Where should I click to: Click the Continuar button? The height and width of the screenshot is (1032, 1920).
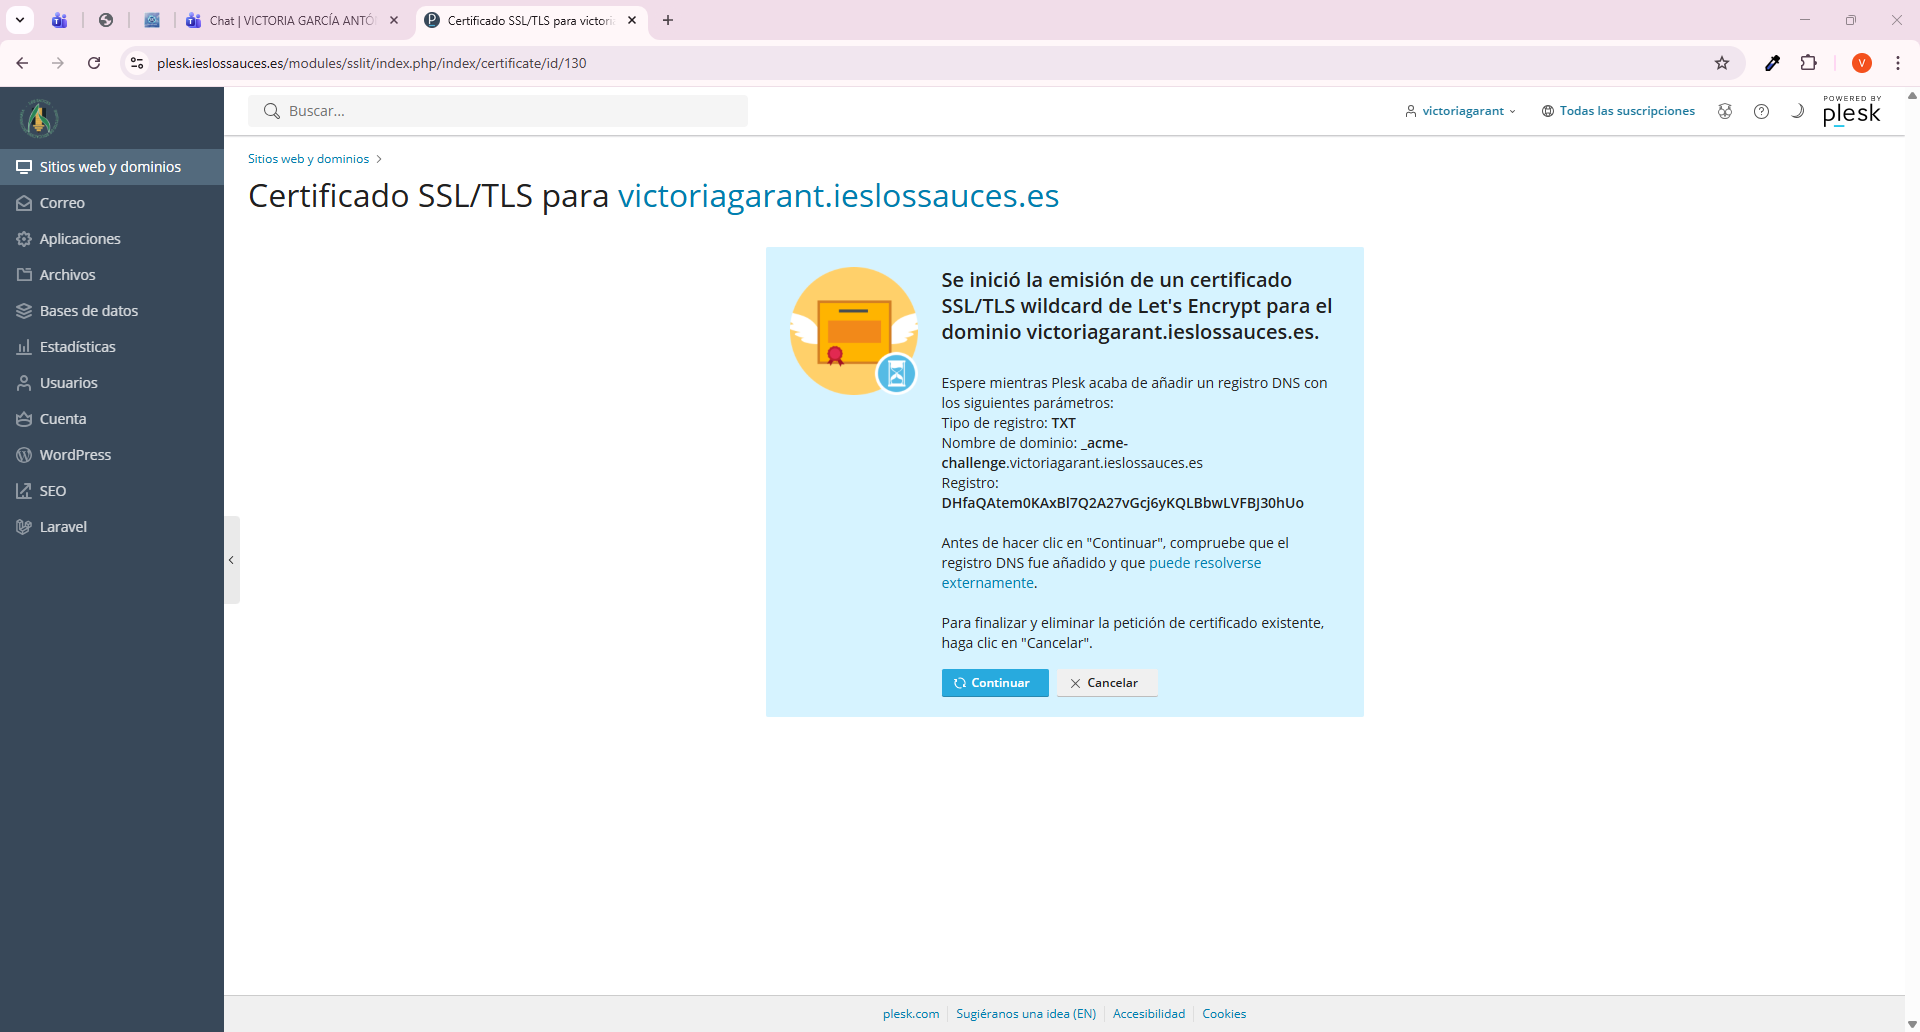(x=994, y=683)
